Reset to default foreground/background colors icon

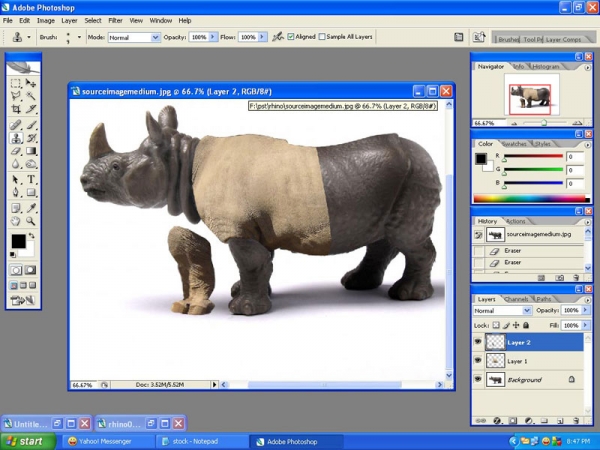(13, 255)
